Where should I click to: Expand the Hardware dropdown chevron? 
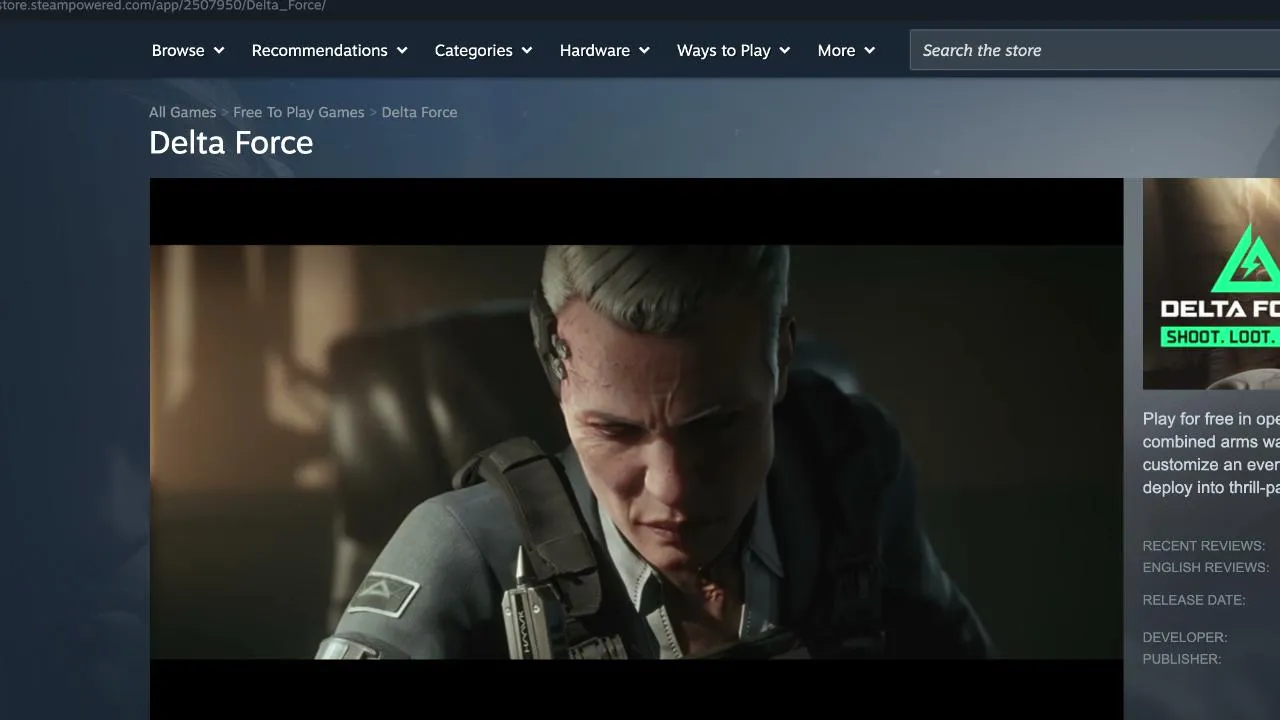644,51
